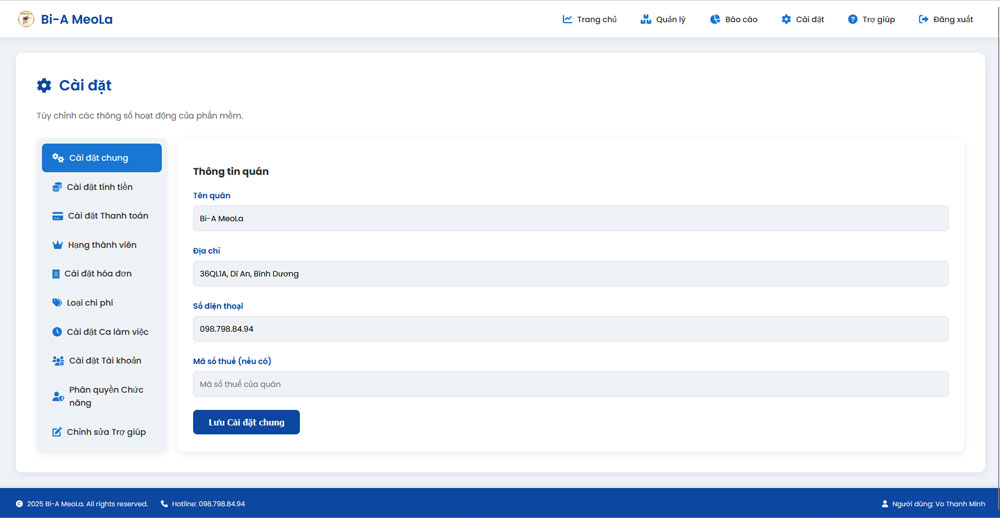Click the Cài đặt gear icon in navbar
The image size is (1000, 518).
[786, 19]
